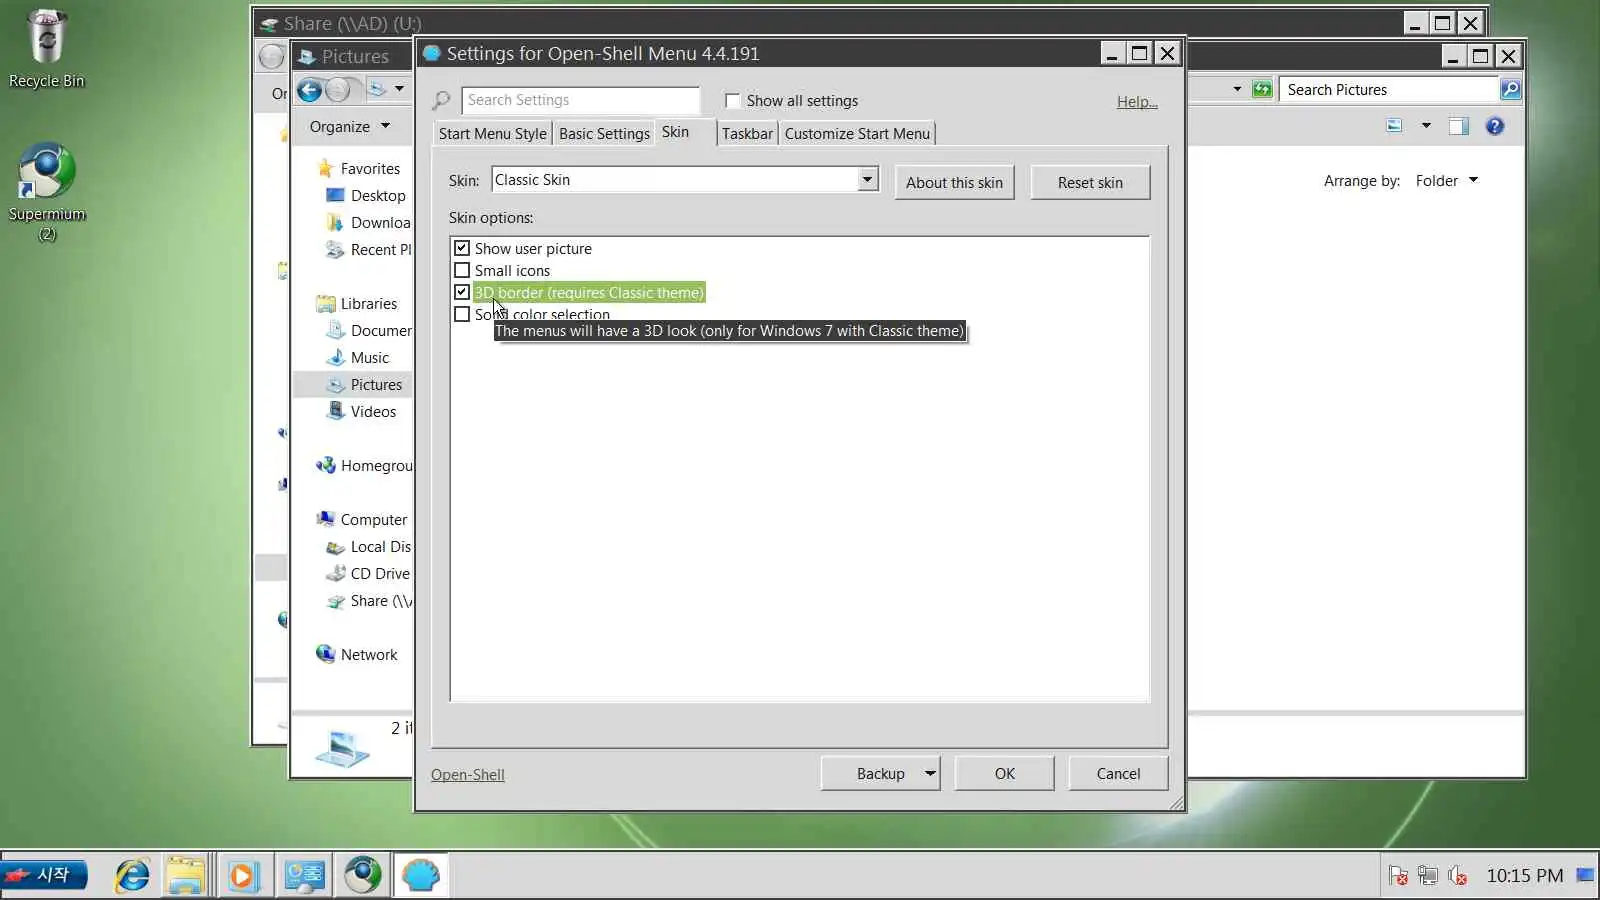The width and height of the screenshot is (1600, 900).
Task: Open the Skin dropdown list
Action: coord(867,180)
